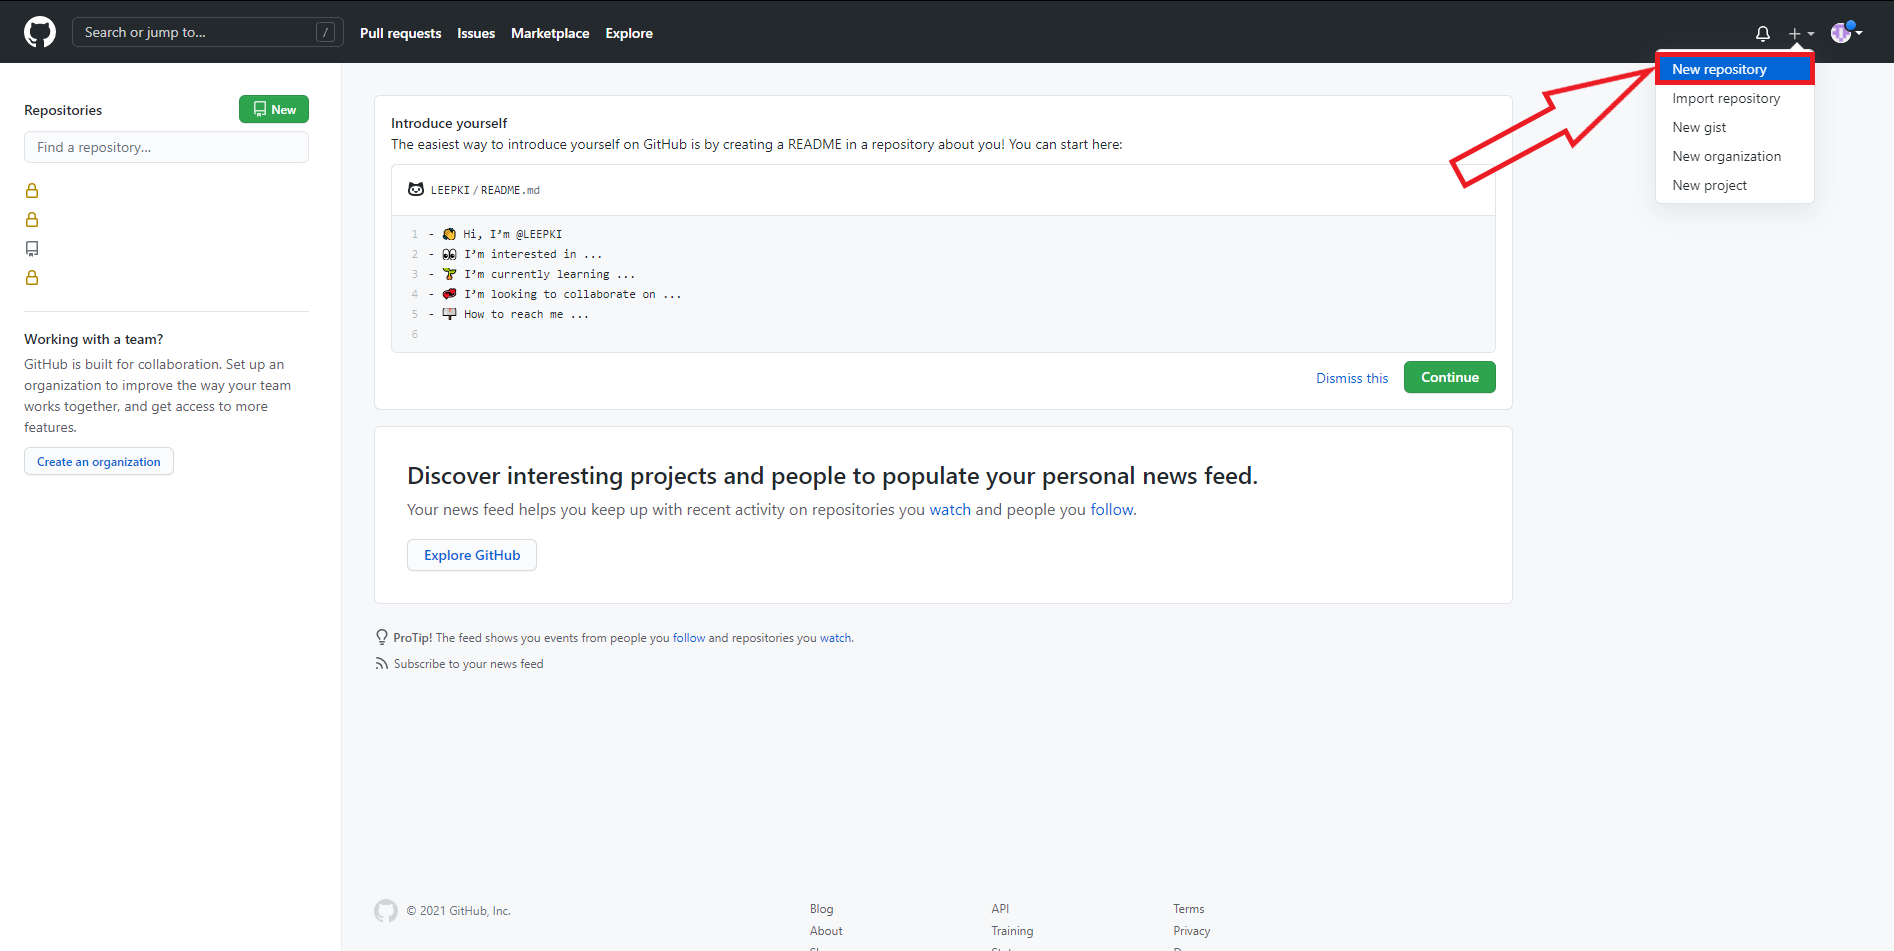The width and height of the screenshot is (1894, 951).
Task: Focus the Search or jump to field
Action: coord(208,32)
